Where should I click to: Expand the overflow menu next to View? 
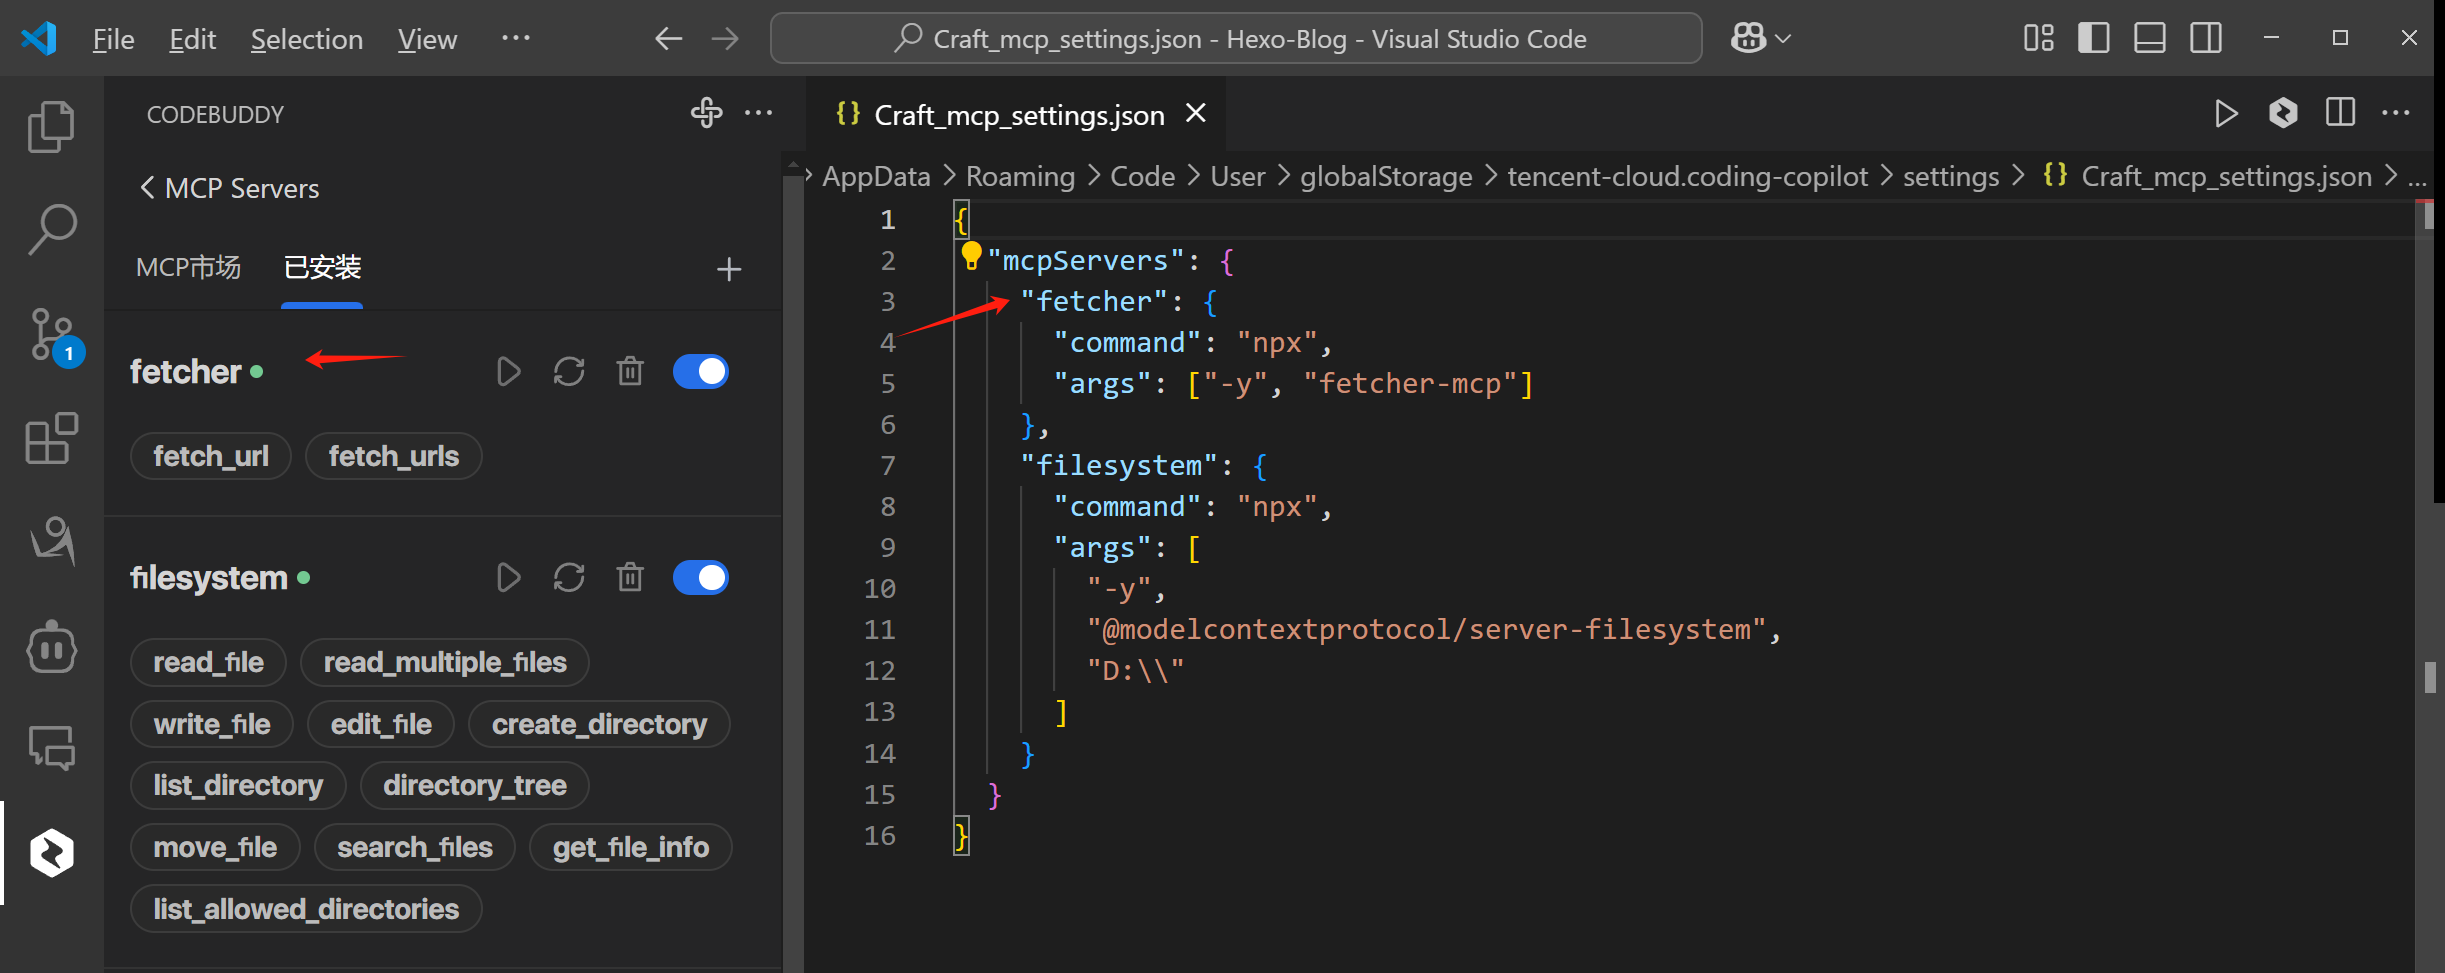[x=515, y=38]
